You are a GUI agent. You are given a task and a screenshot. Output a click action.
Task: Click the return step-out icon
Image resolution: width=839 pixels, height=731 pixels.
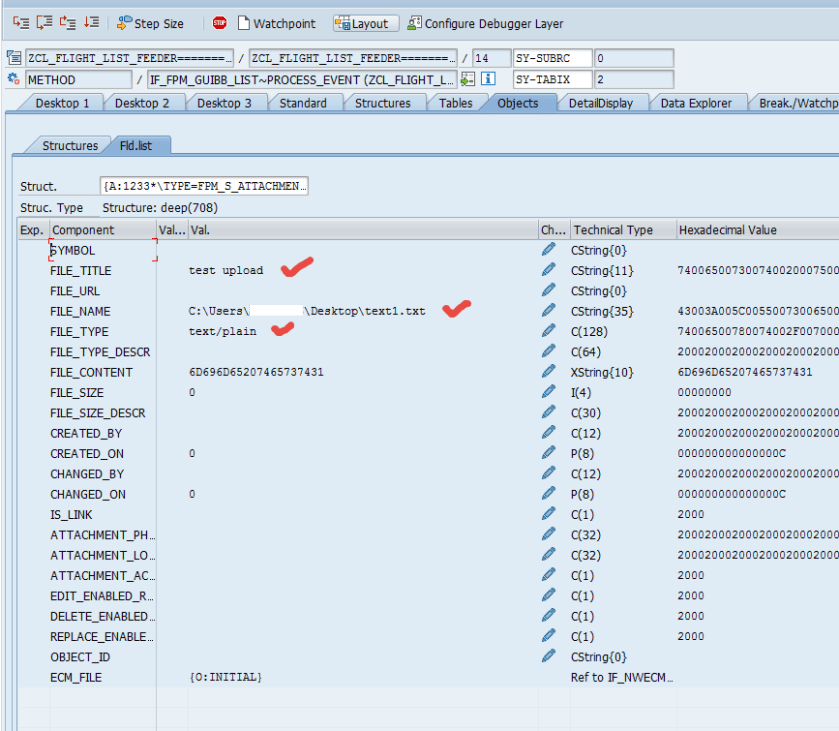coord(67,23)
